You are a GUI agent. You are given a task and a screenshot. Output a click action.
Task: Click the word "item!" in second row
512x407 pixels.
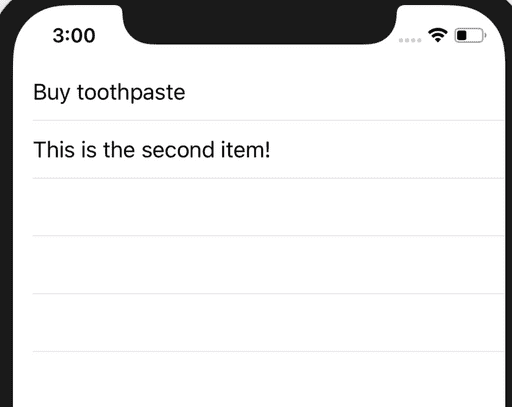245,150
